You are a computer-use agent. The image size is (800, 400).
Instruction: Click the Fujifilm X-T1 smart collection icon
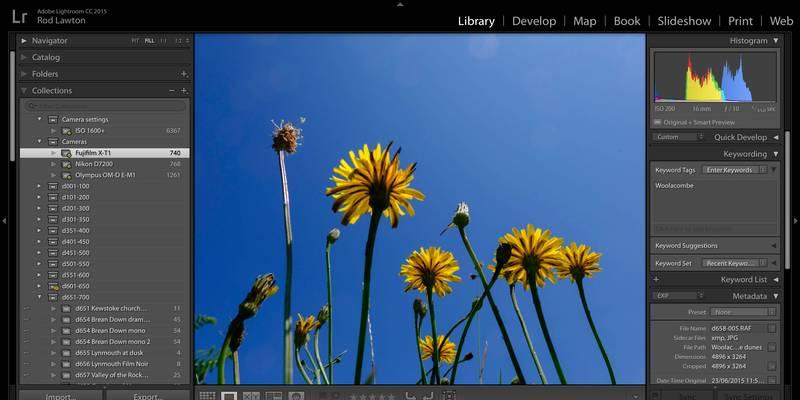pyautogui.click(x=66, y=153)
